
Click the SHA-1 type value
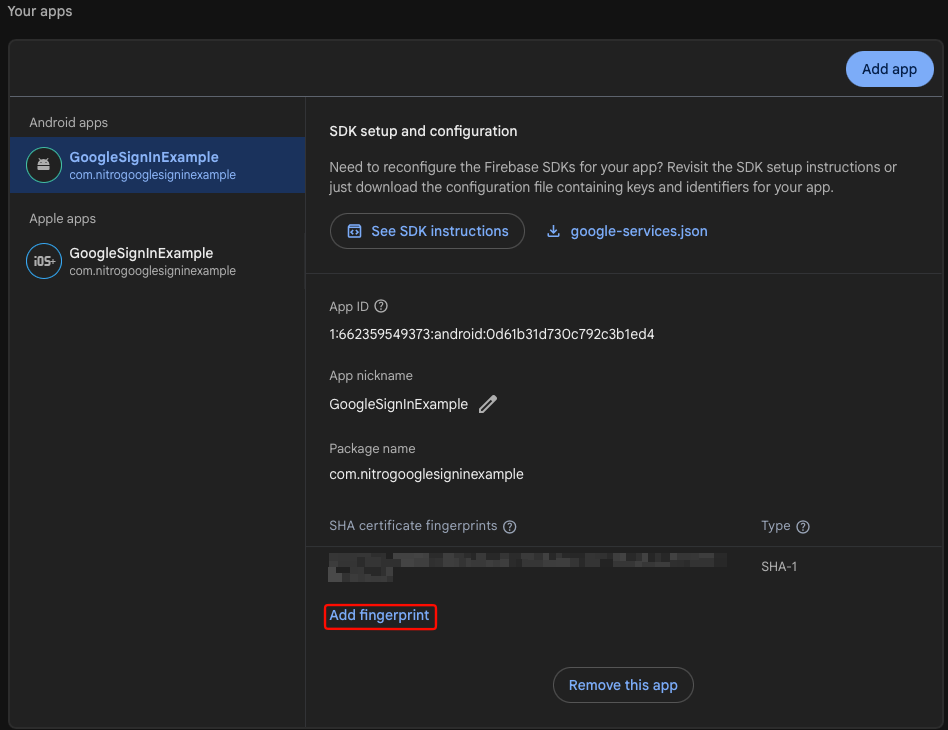pos(779,567)
